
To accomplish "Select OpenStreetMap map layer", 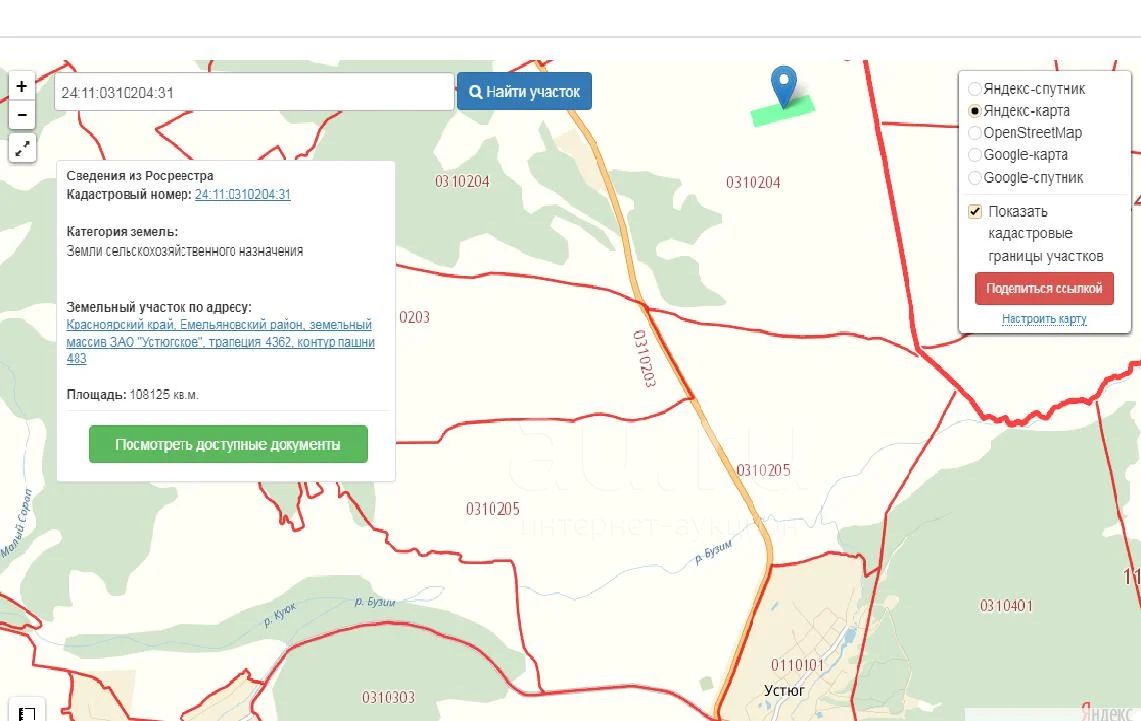I will [974, 133].
